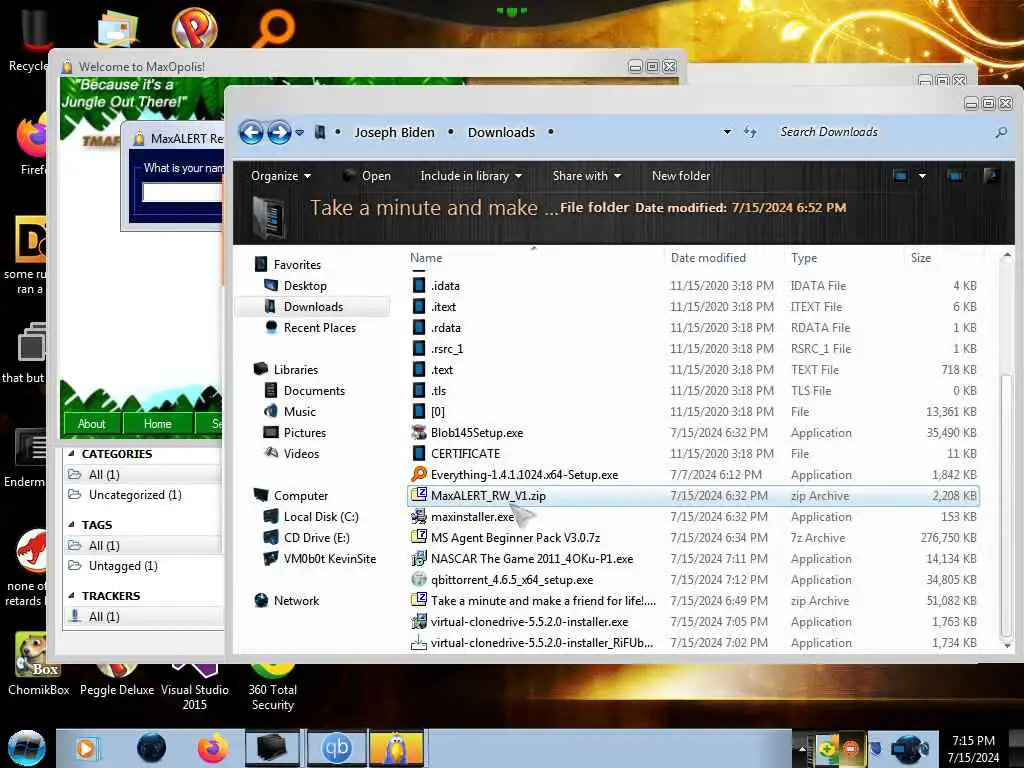This screenshot has height=768, width=1024.
Task: Select virtual-clonedrive-5.5.2.0-installer.exe icon
Action: click(x=419, y=621)
